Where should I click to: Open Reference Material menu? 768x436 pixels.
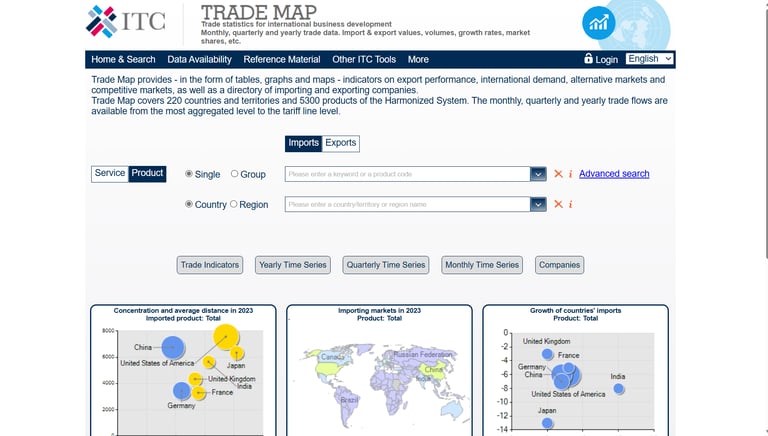(x=282, y=59)
